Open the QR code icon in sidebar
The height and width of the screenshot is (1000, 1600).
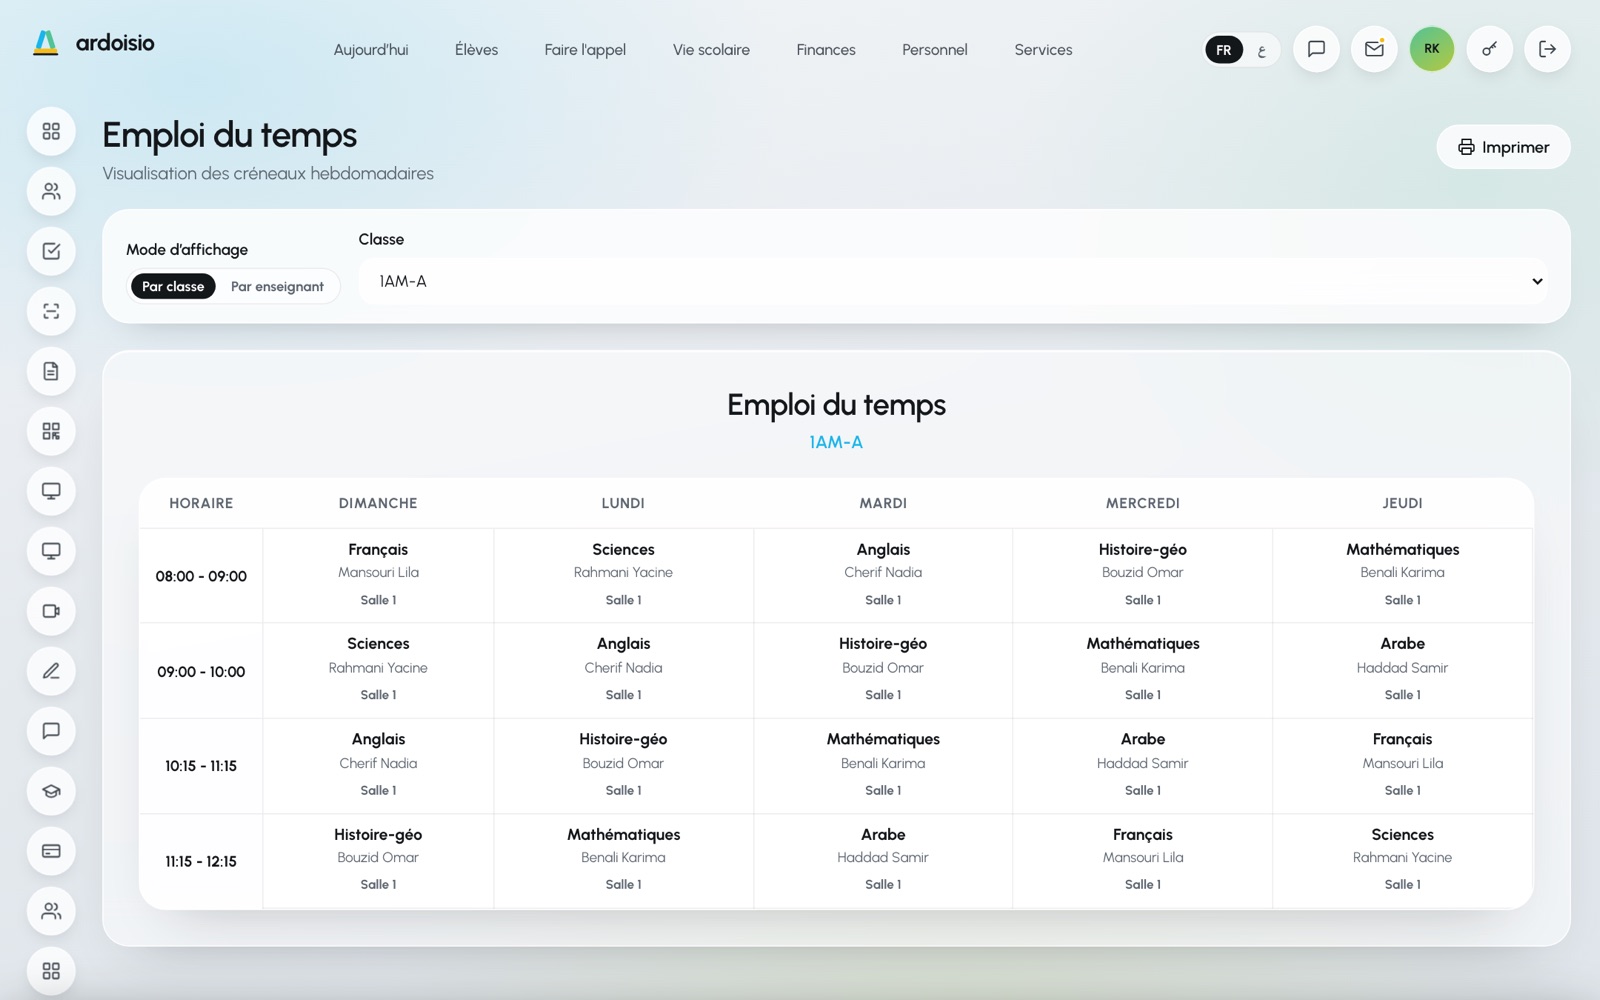pos(51,431)
